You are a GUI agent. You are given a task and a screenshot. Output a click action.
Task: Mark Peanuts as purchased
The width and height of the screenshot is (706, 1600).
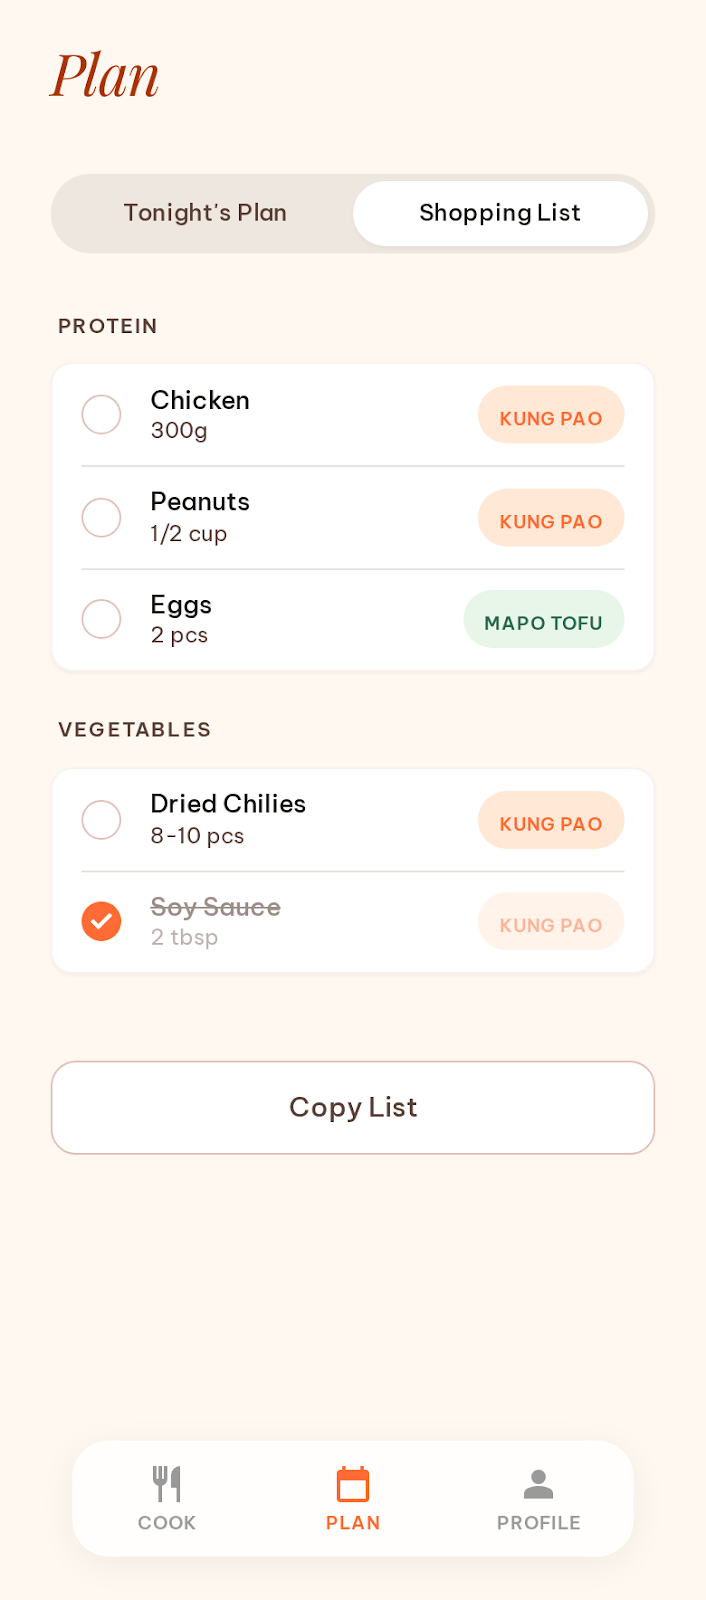(101, 517)
